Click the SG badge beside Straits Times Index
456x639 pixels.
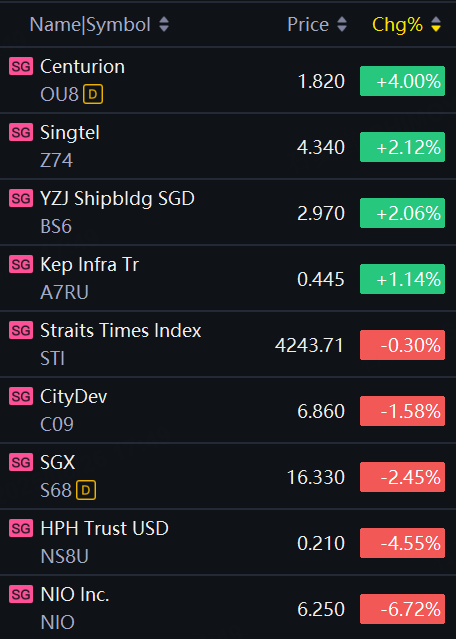pyautogui.click(x=21, y=331)
